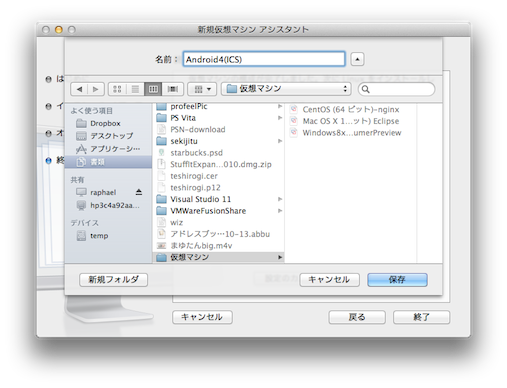Eject raphael using the eject icon
The height and width of the screenshot is (388, 507).
coord(139,192)
